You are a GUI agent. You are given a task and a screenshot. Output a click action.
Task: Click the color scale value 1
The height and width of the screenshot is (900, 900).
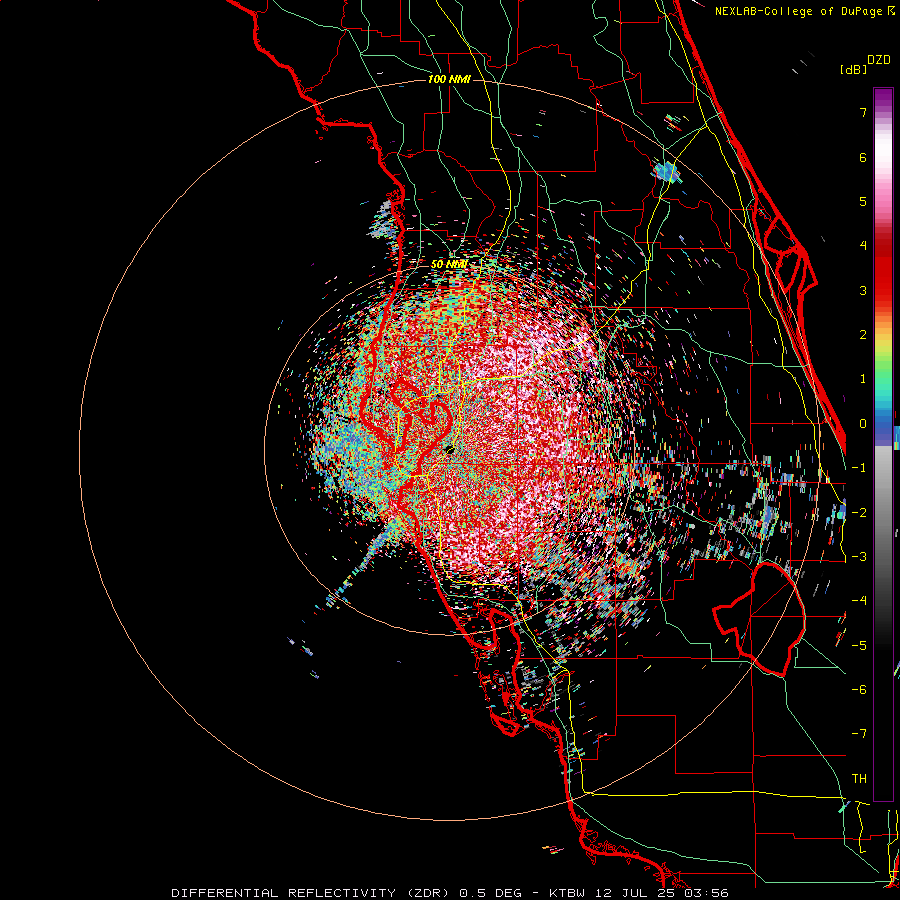pyautogui.click(x=863, y=379)
